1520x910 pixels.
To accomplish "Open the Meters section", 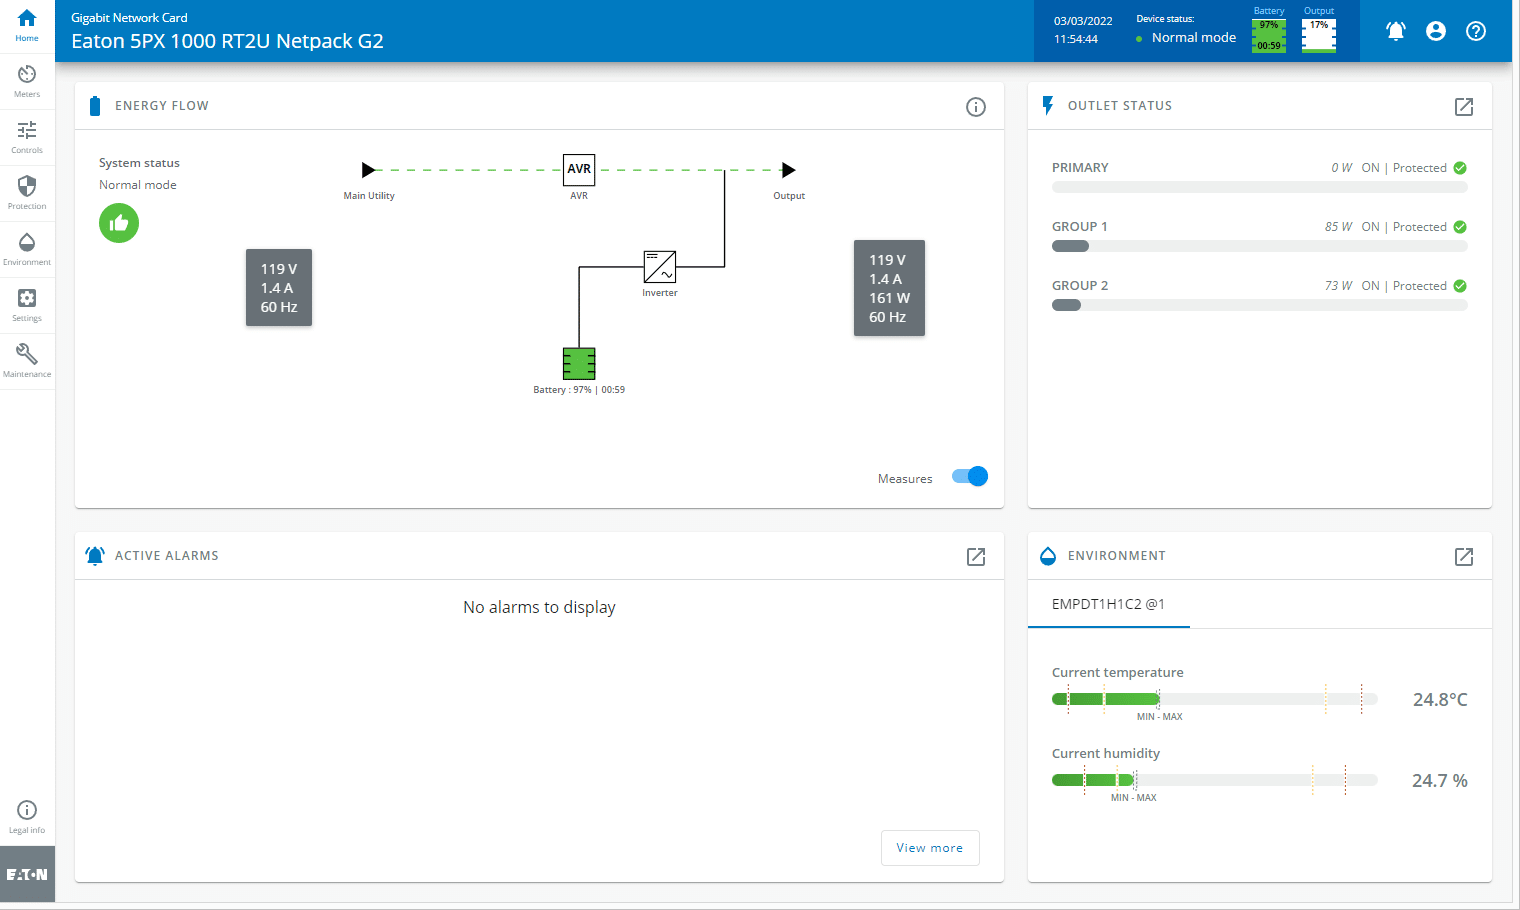I will 27,82.
